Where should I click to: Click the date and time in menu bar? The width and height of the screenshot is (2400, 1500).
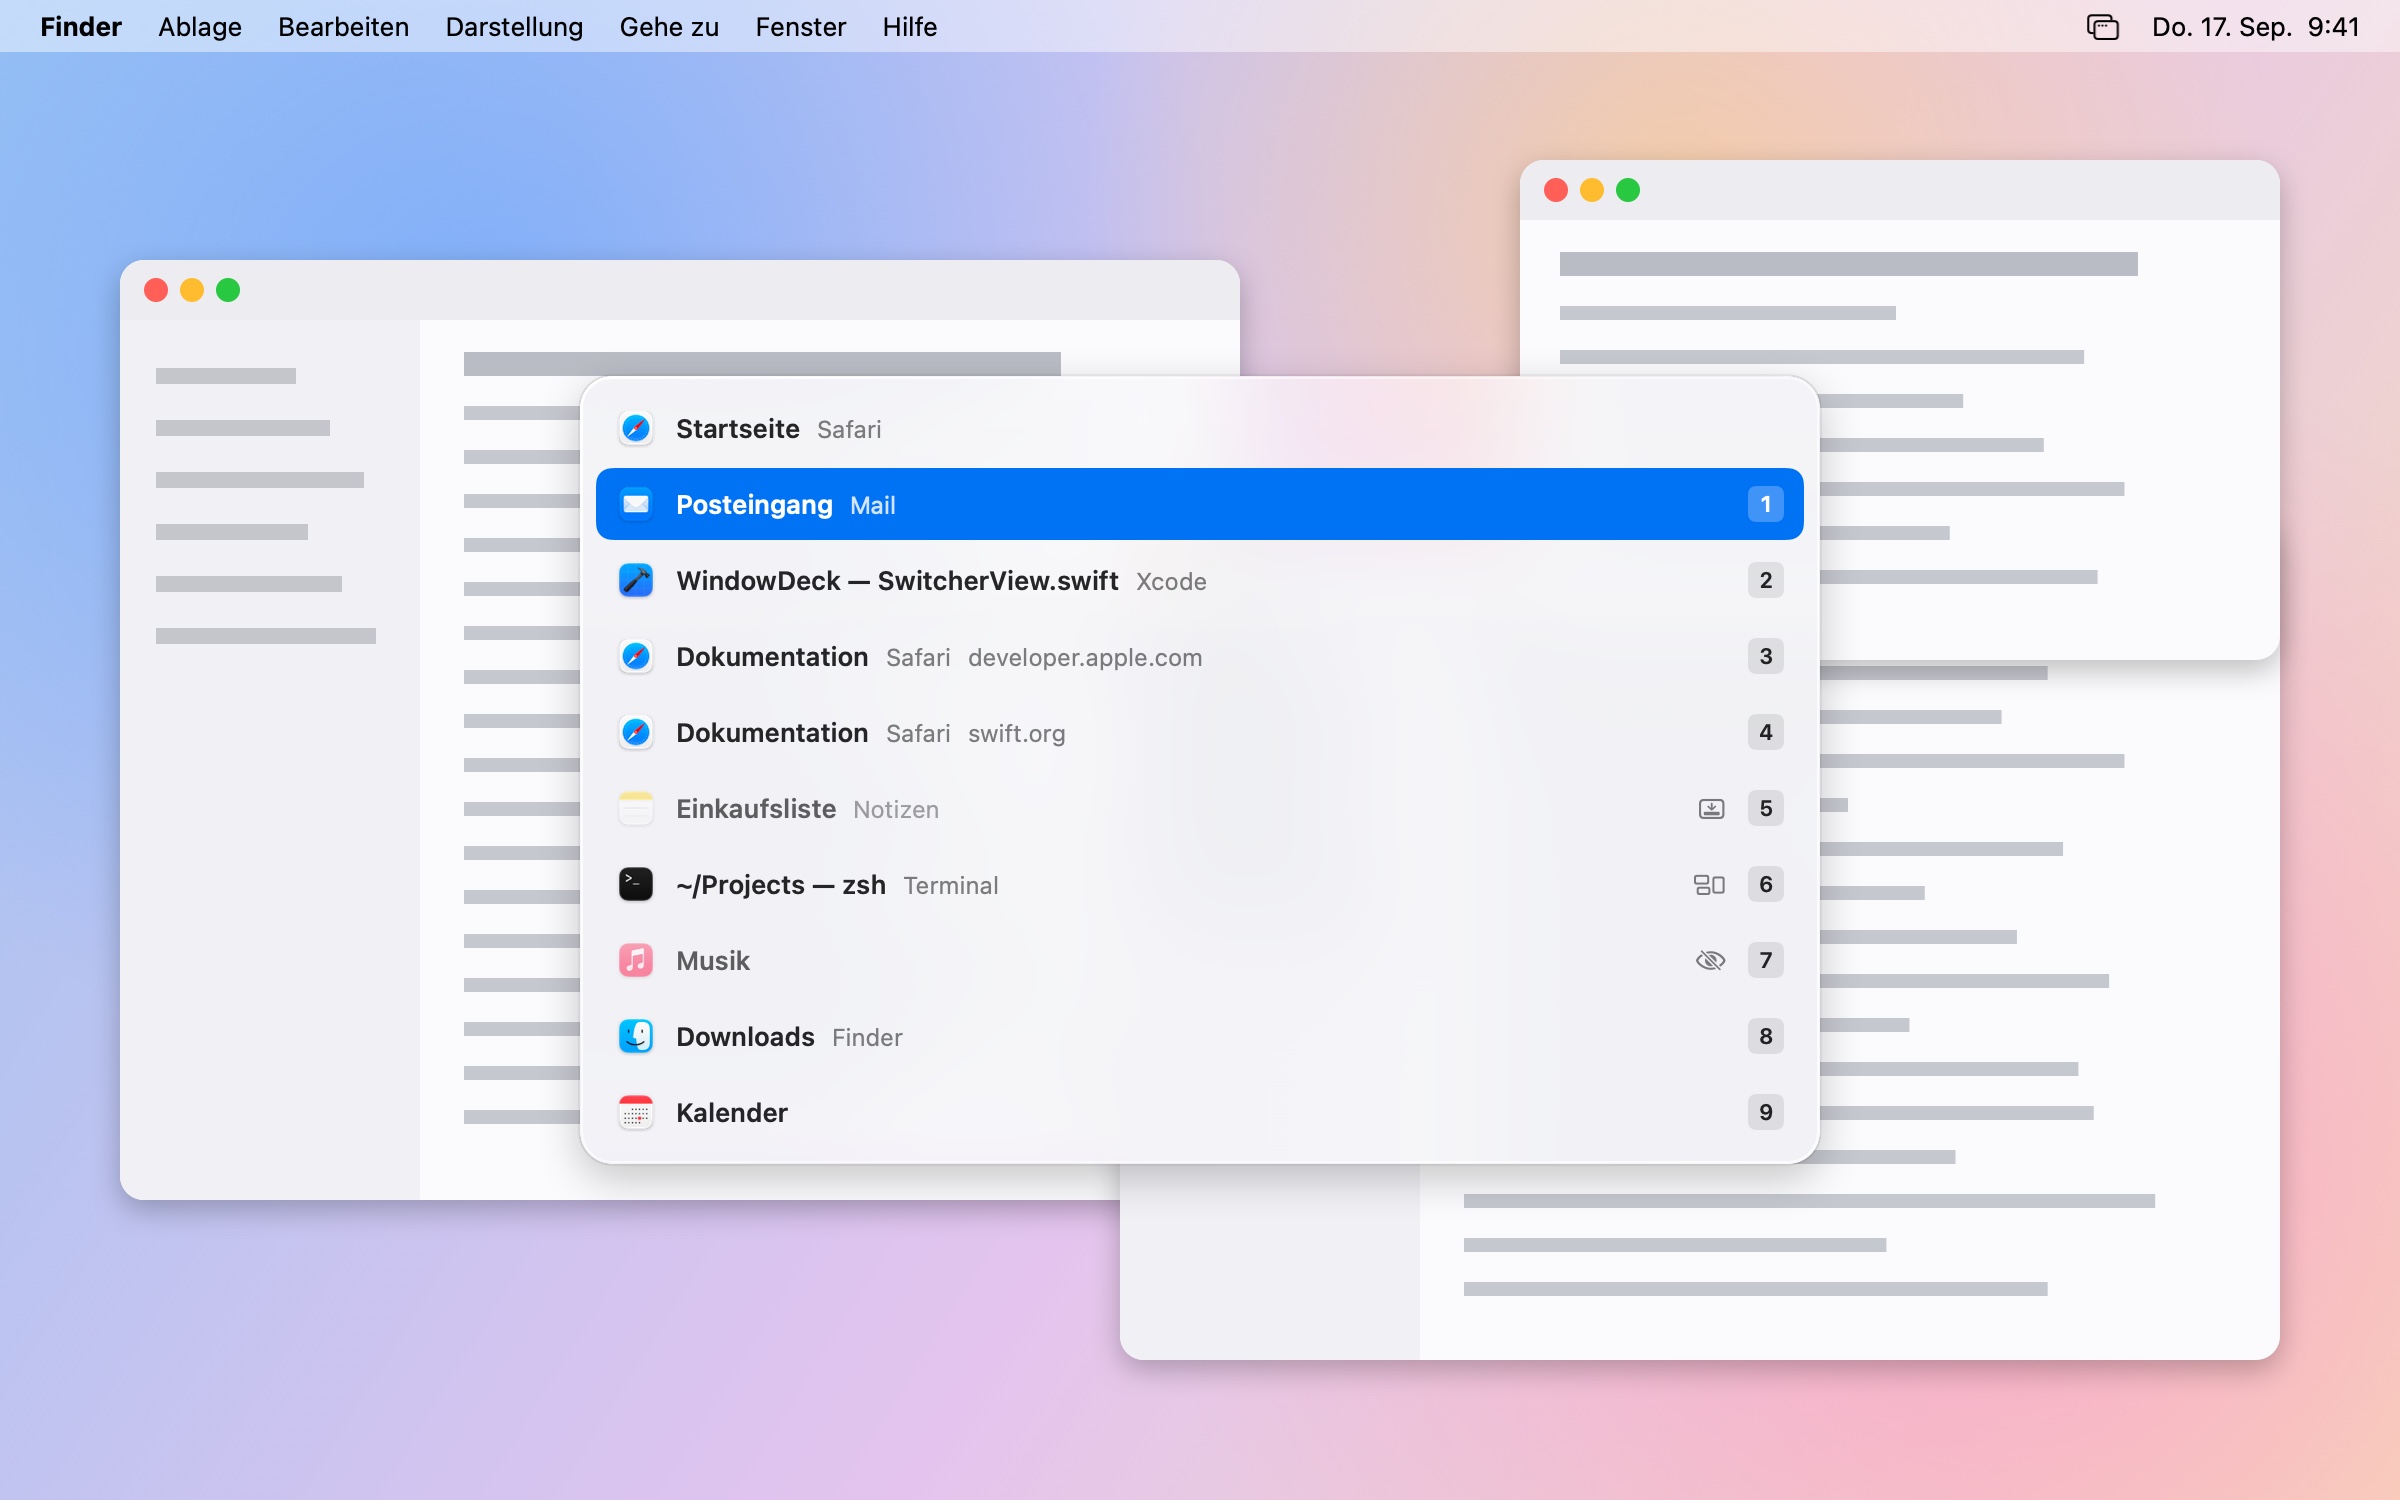(x=2256, y=27)
